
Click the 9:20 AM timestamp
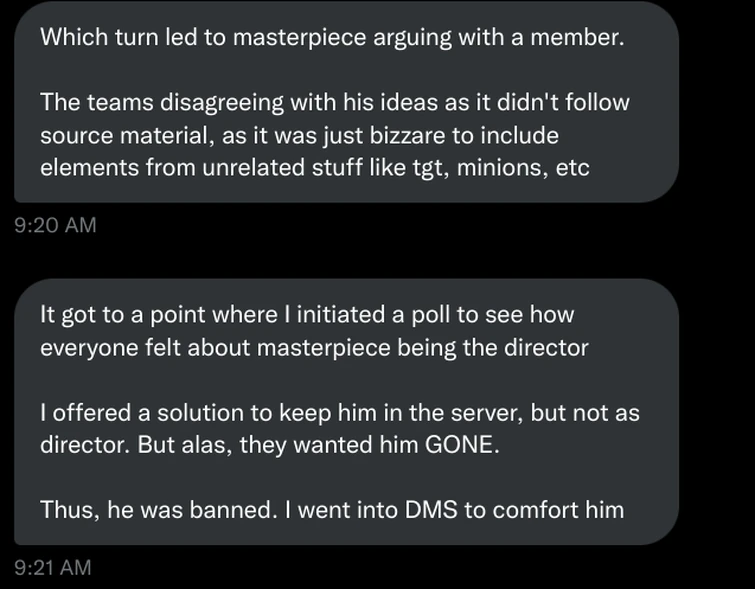pyautogui.click(x=56, y=225)
